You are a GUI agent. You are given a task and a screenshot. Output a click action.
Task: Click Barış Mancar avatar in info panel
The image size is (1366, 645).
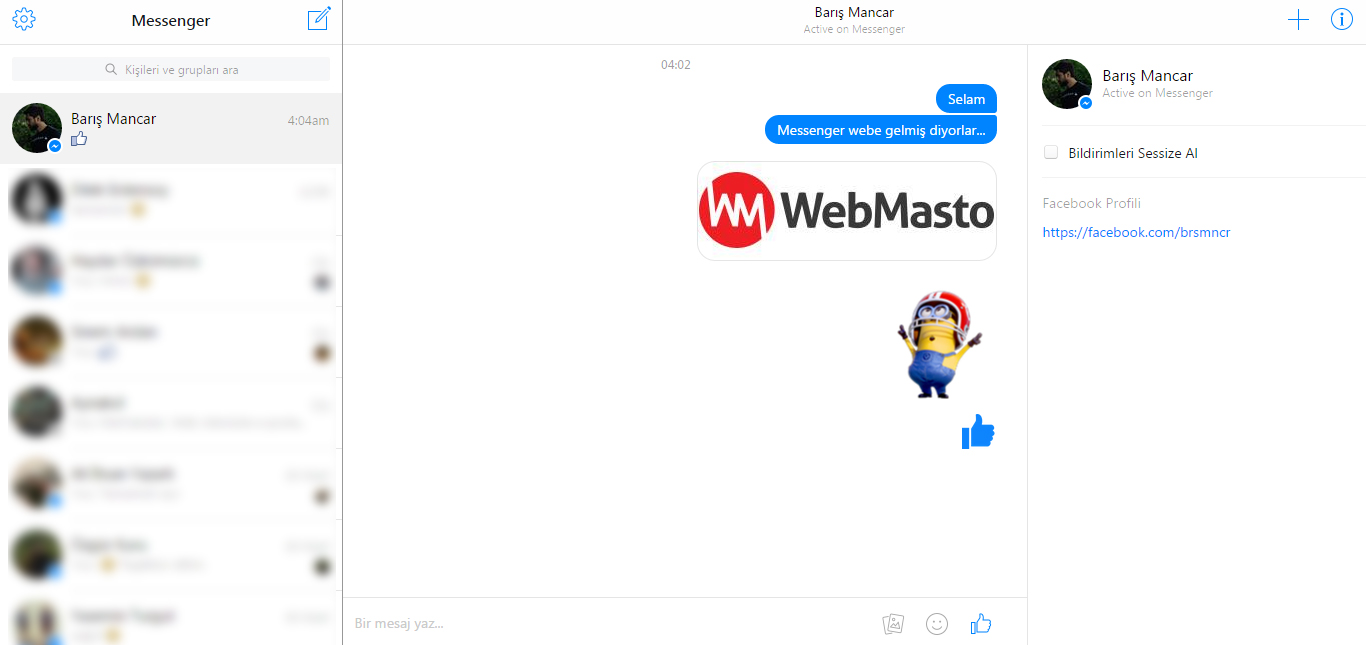click(x=1067, y=84)
